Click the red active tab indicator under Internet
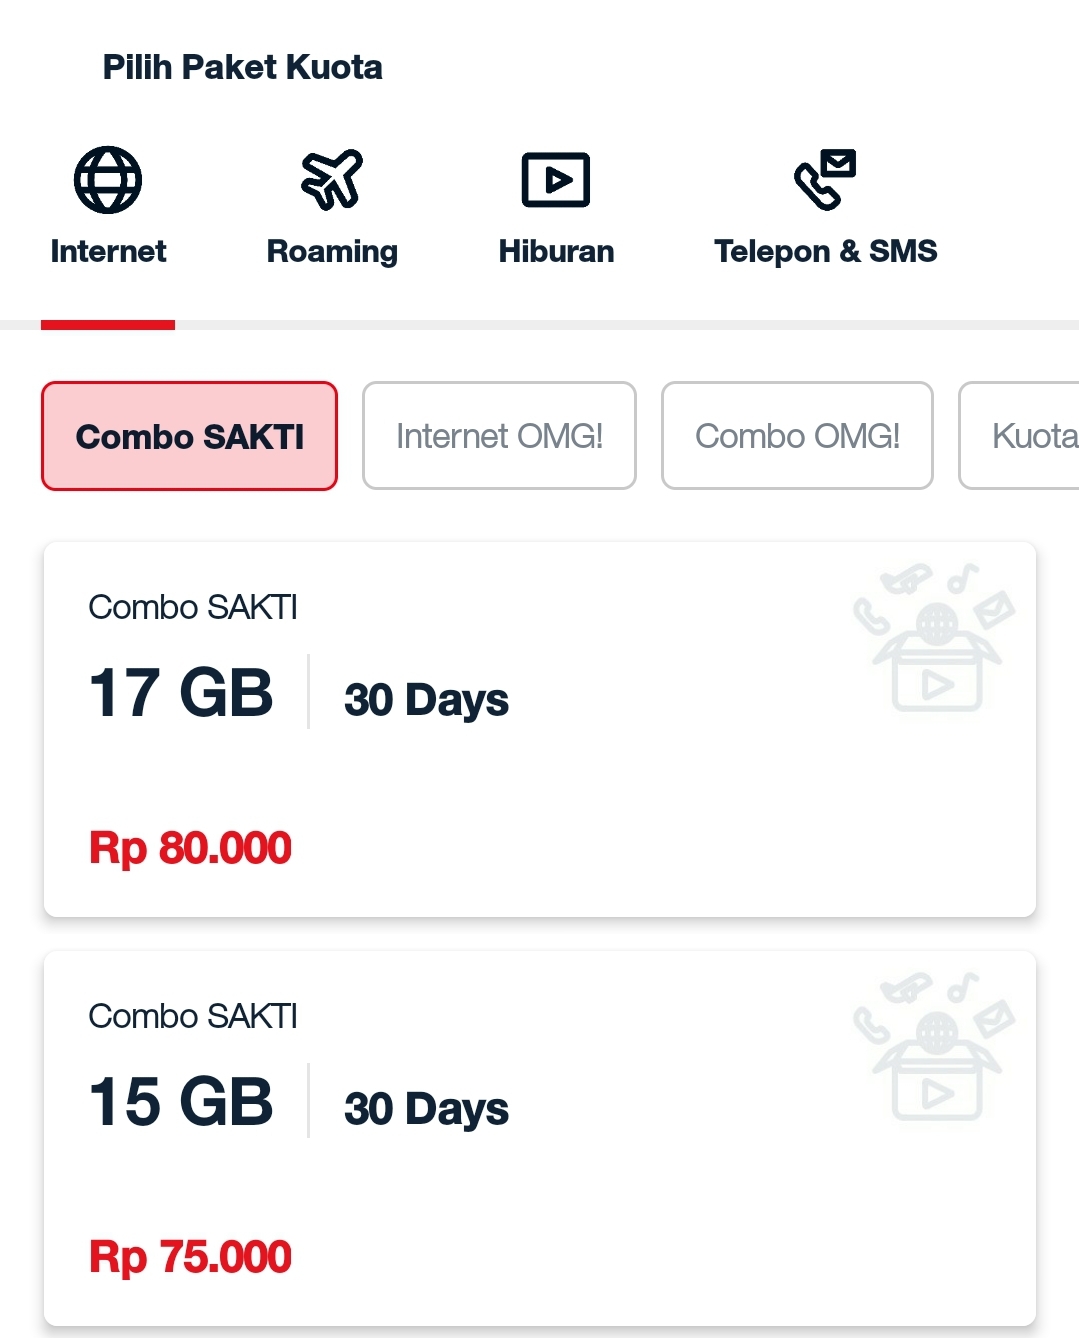This screenshot has height=1338, width=1079. click(x=107, y=324)
